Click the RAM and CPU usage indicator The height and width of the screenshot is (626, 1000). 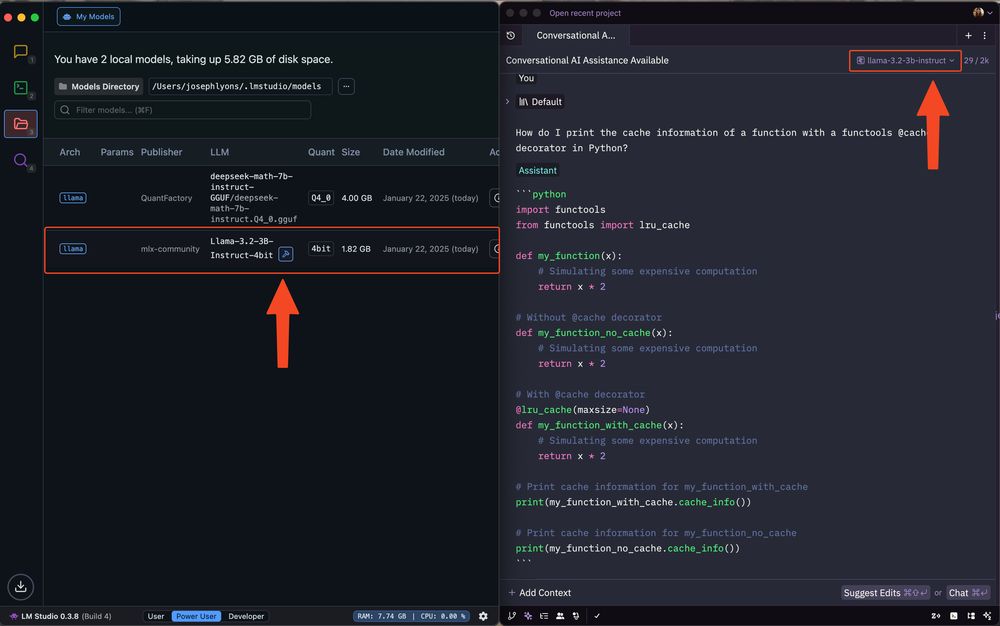(411, 616)
